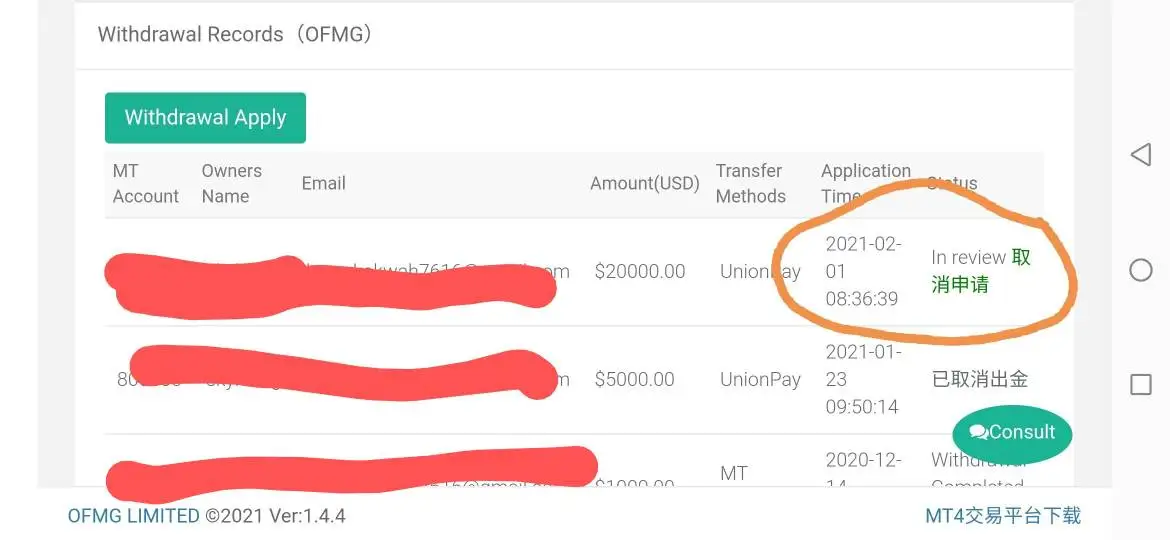This screenshot has height=540, width=1170.
Task: Select the Owners Name column header
Action: (231, 184)
